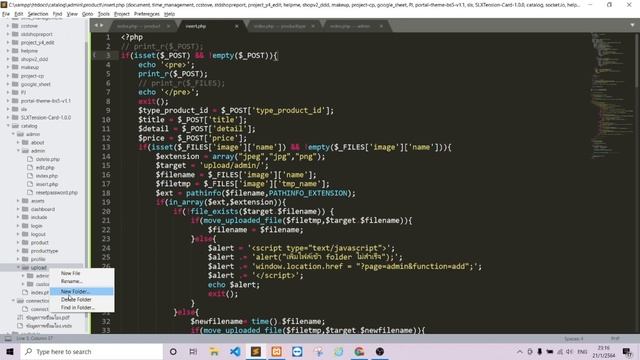Open the Preferences menu
Viewport: 640px width, 360px height.
147,14
